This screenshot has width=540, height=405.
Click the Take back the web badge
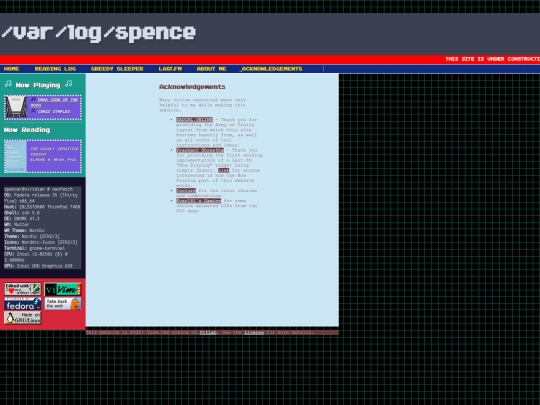(63, 304)
